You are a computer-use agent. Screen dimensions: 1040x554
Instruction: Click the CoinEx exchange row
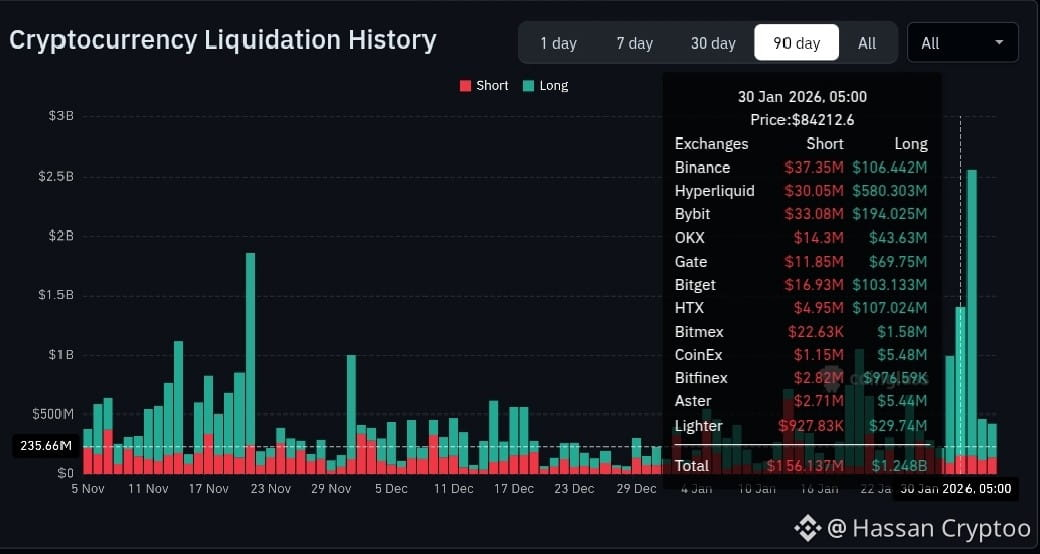(x=801, y=355)
